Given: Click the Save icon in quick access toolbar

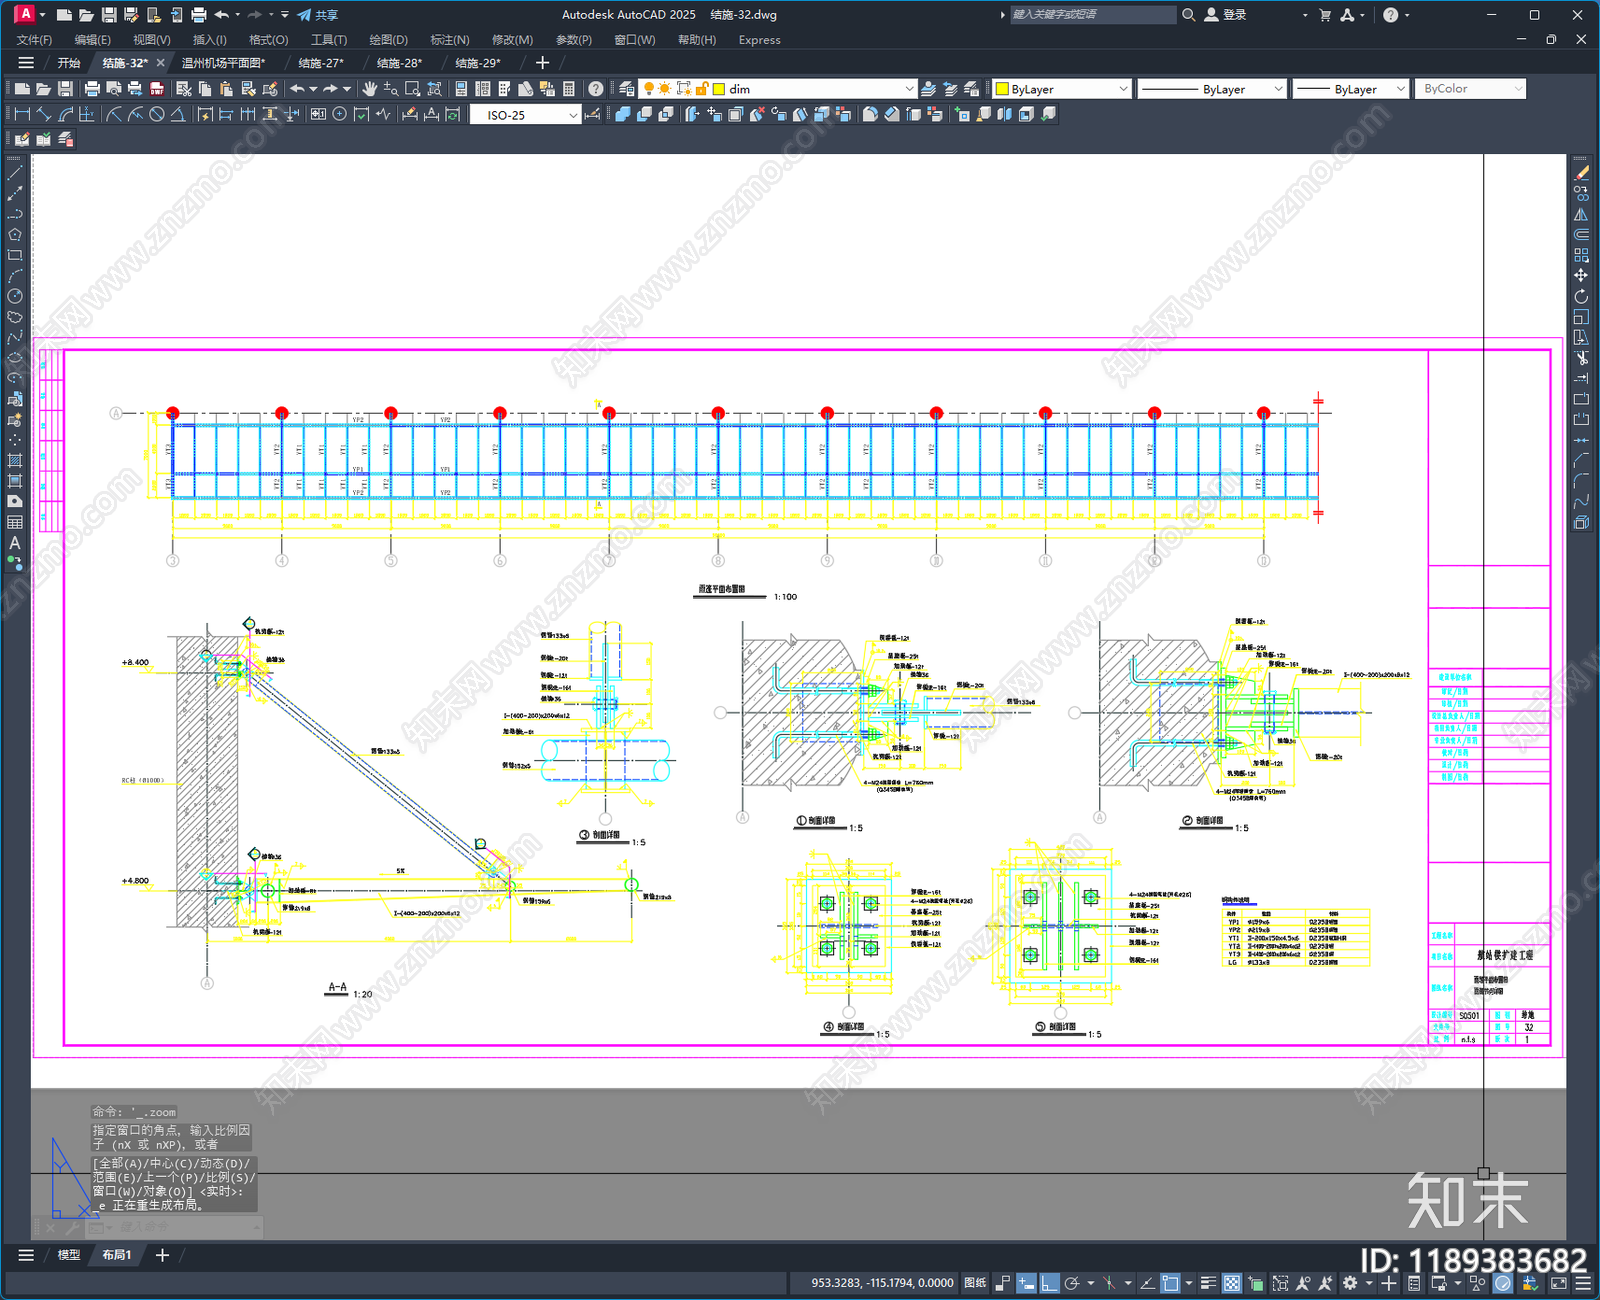Looking at the screenshot, I should pyautogui.click(x=109, y=15).
